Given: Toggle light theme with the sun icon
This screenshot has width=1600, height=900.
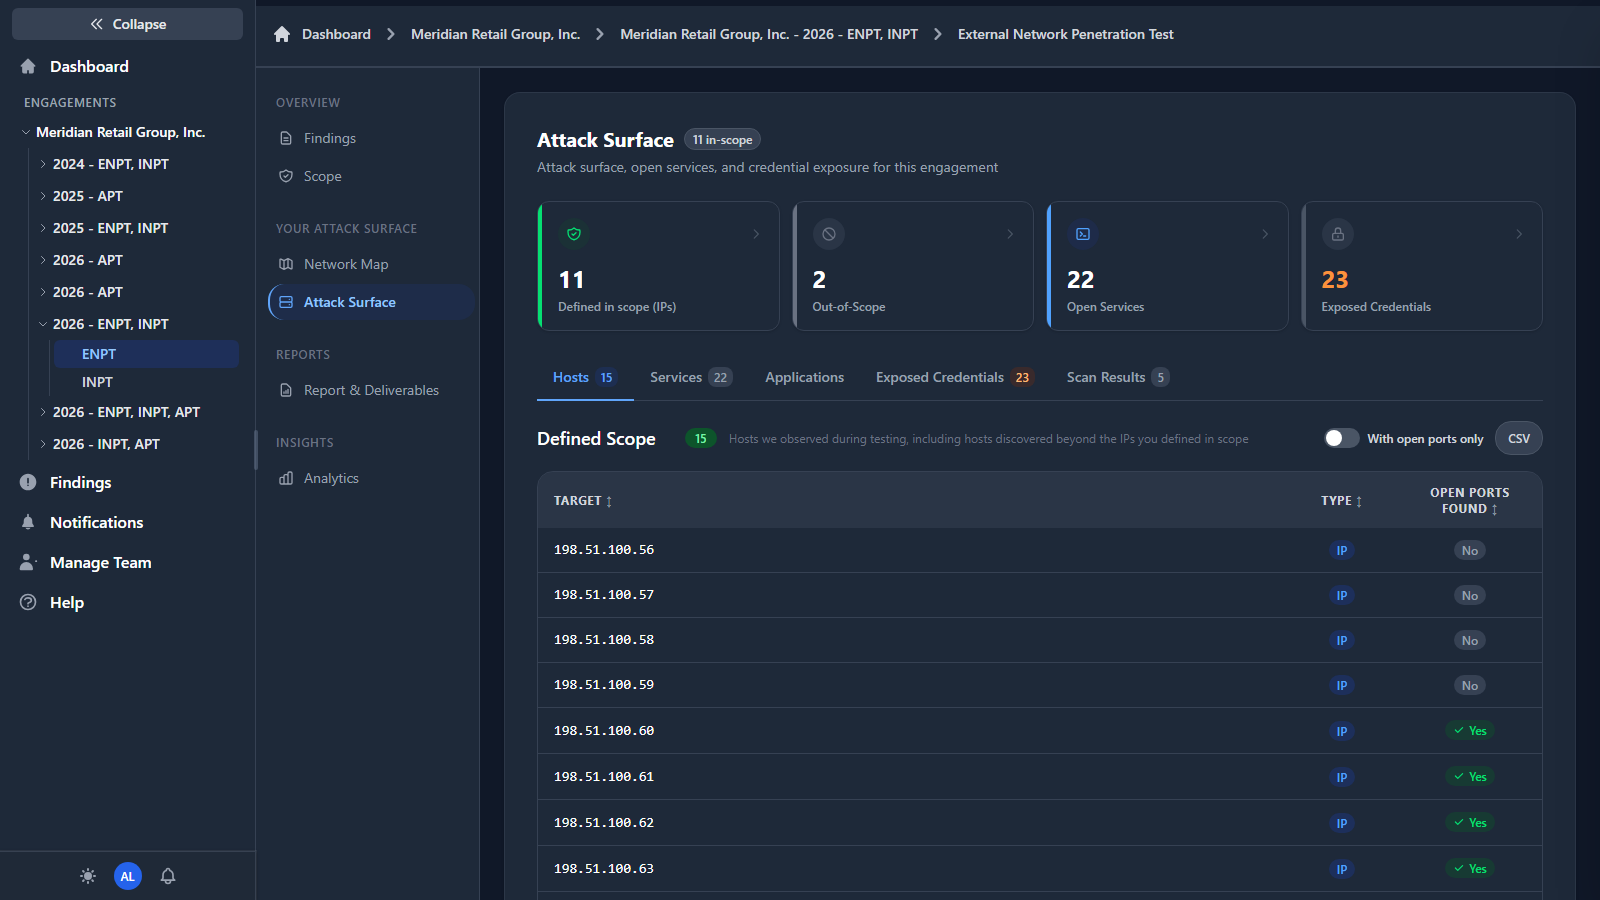Looking at the screenshot, I should tap(88, 876).
